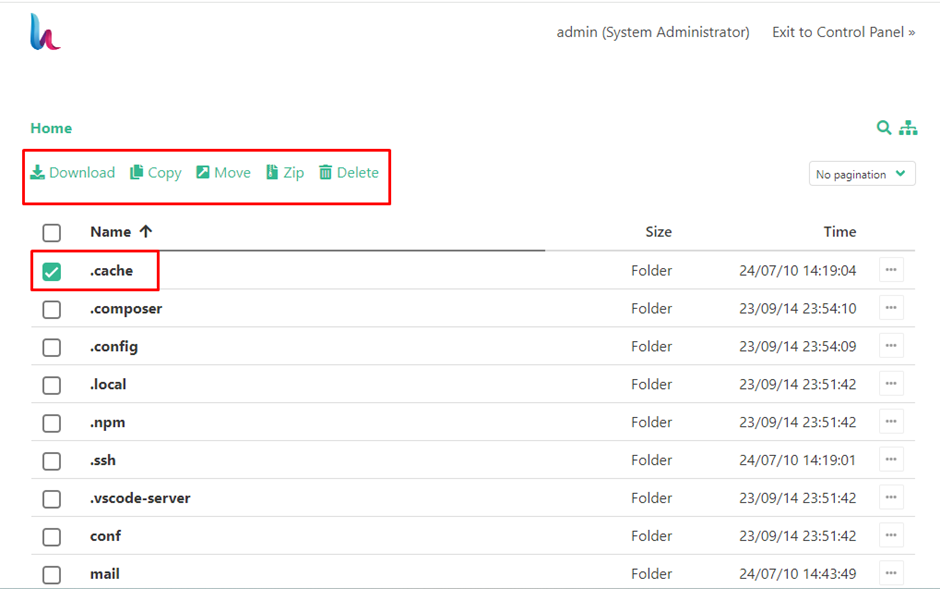Click the Zip archive icon
The height and width of the screenshot is (589, 940).
pyautogui.click(x=271, y=172)
